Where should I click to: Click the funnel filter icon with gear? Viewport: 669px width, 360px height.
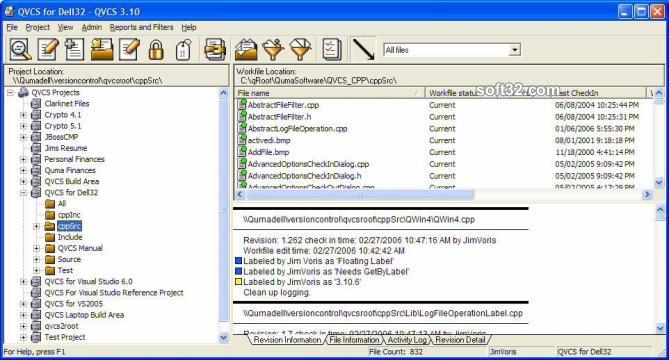(273, 49)
